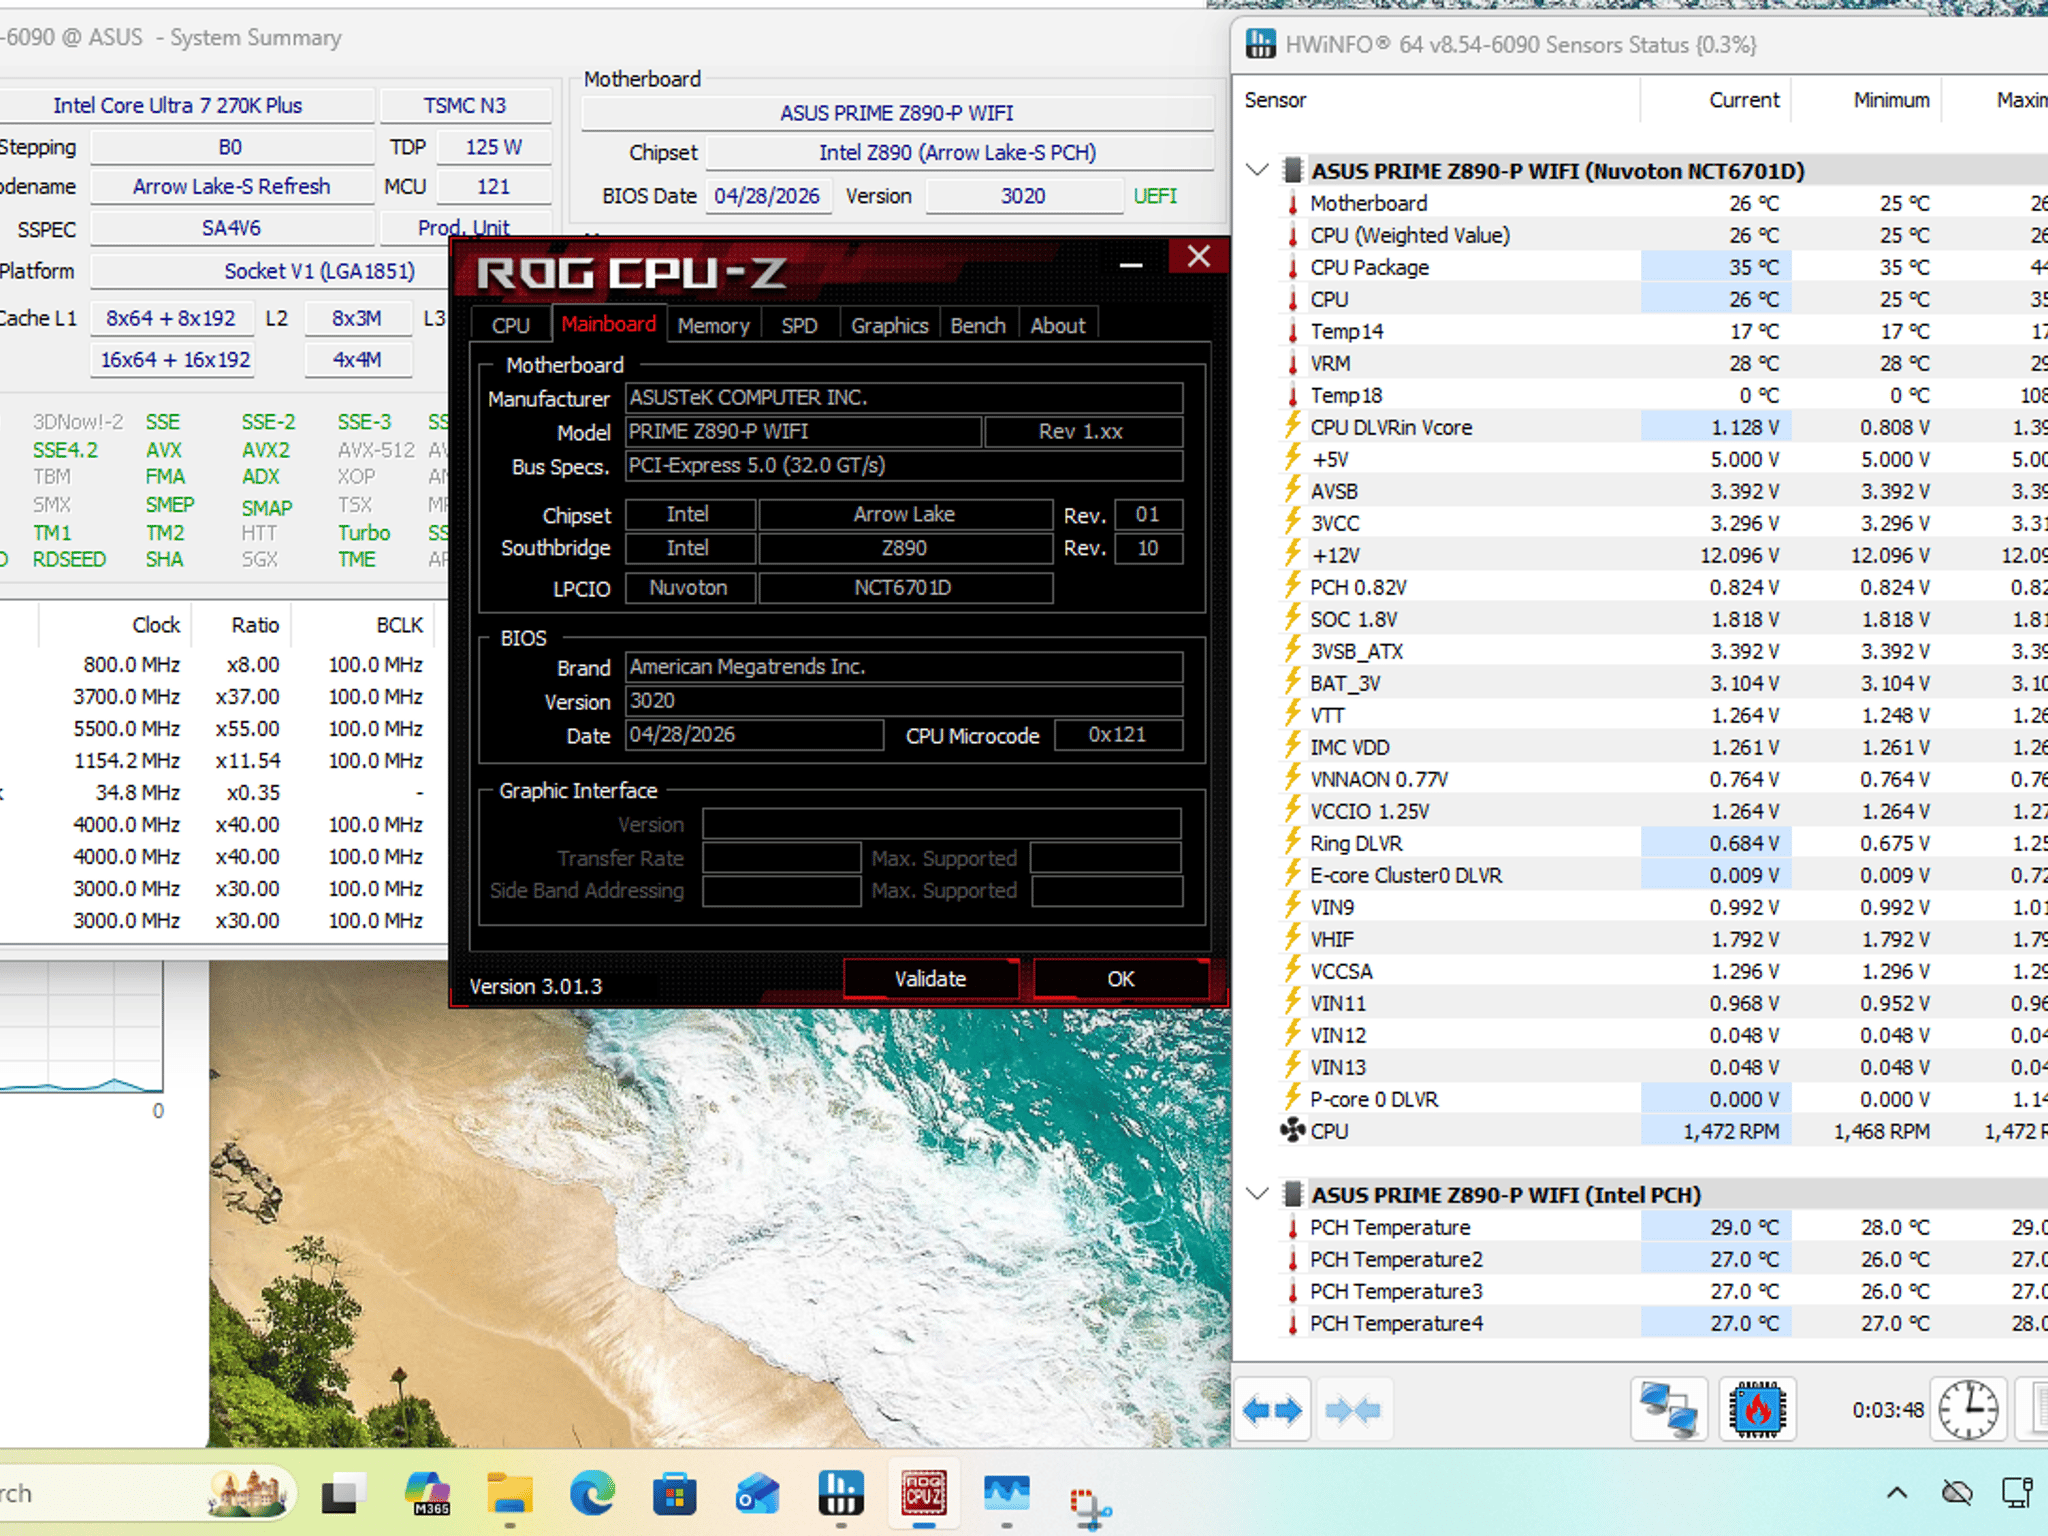Viewport: 2048px width, 1536px height.
Task: Open File Explorer from the taskbar
Action: 510,1494
